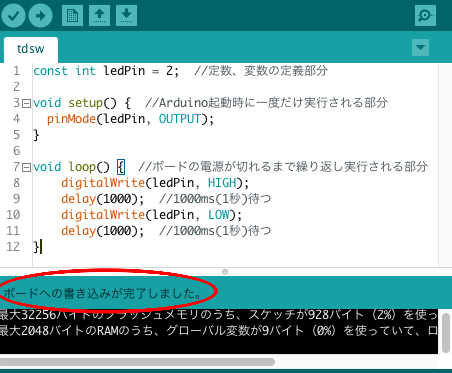Click the closing brace on line 5
Image resolution: width=452 pixels, height=373 pixels.
point(36,135)
